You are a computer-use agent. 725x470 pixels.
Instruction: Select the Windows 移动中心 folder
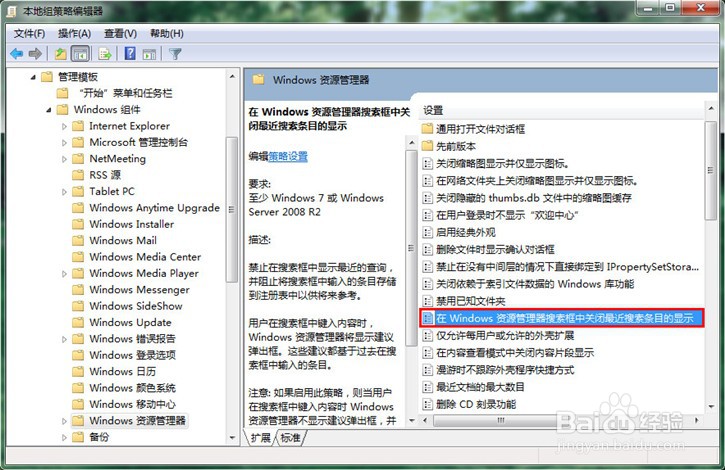(132, 404)
